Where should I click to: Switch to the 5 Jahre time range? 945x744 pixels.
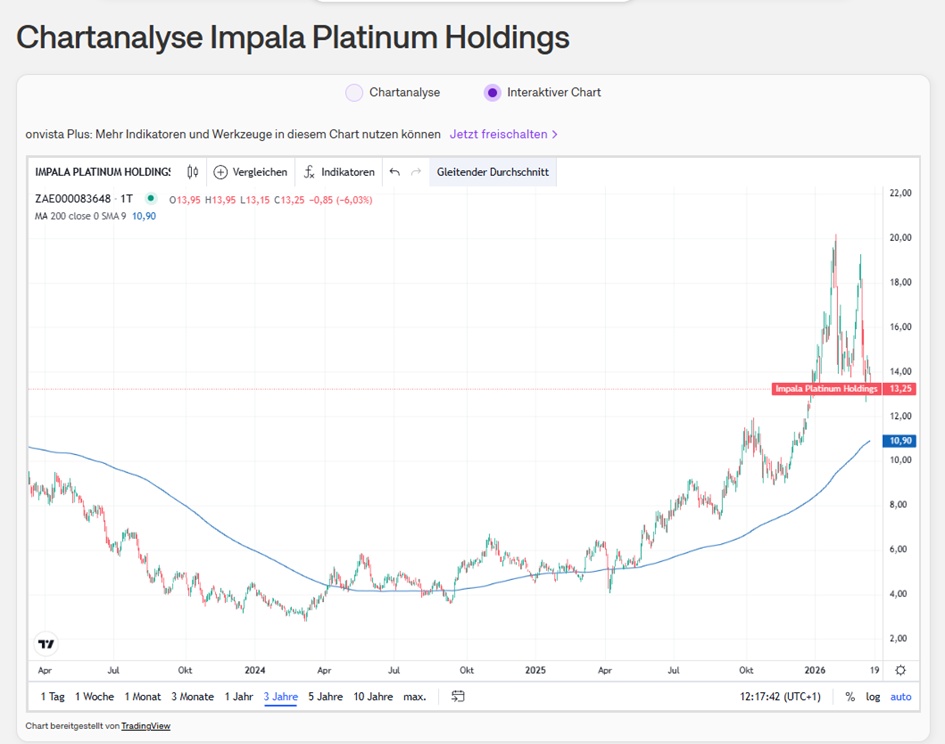tap(325, 696)
